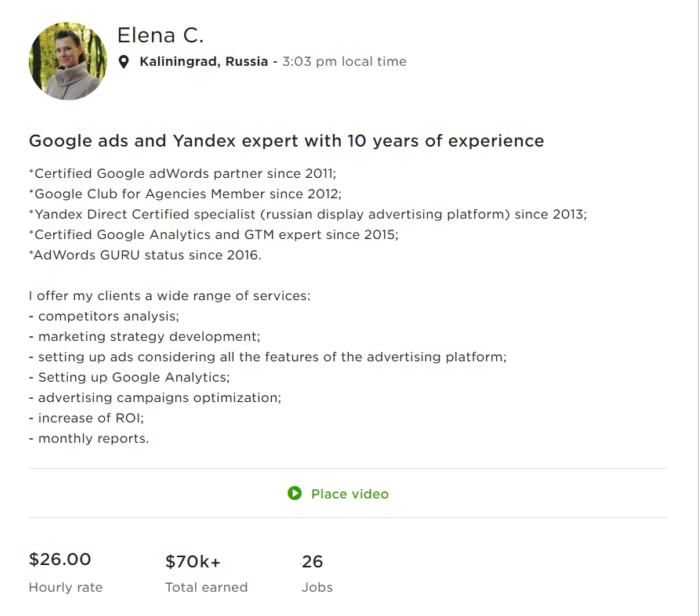Click the $26.00 hourly rate value
This screenshot has width=700, height=616.
(60, 560)
